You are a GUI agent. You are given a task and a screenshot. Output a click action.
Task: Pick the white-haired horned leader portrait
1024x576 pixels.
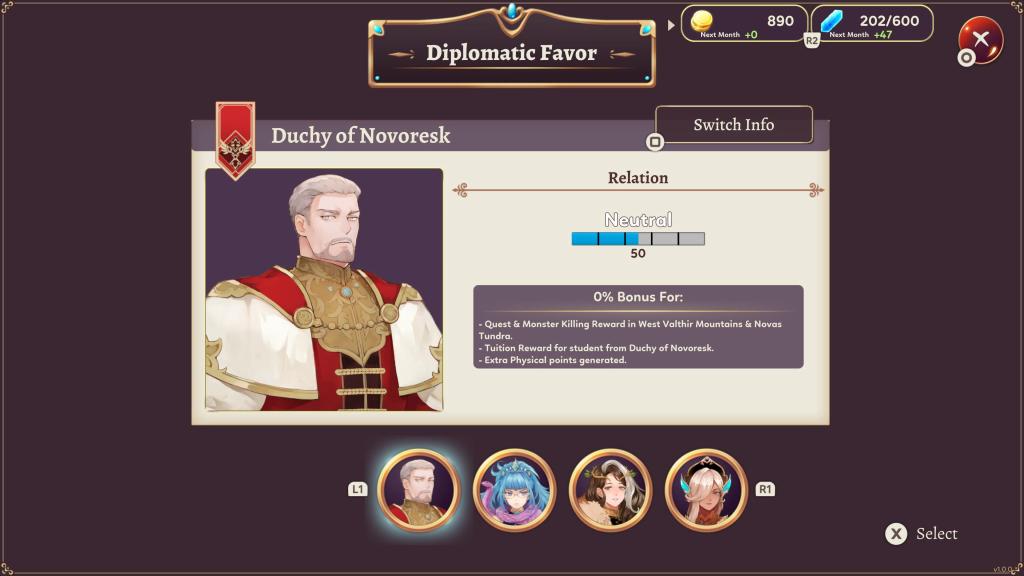tap(706, 490)
